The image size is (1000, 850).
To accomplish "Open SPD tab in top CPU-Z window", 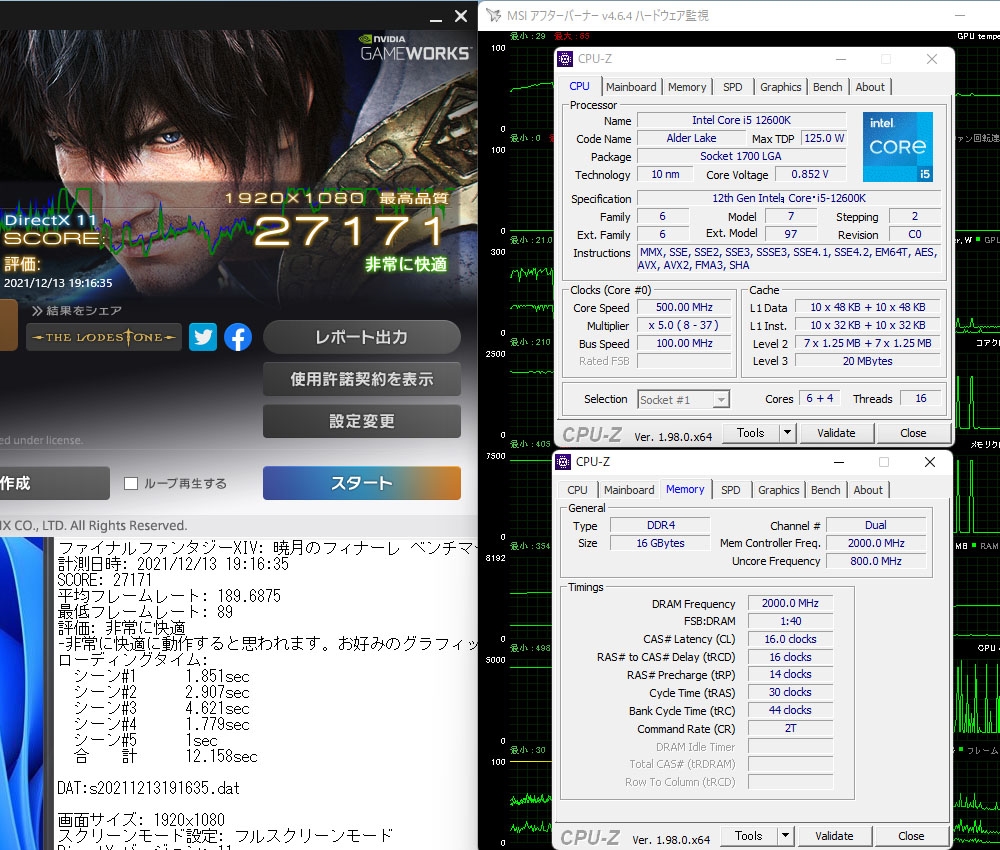I will (733, 87).
